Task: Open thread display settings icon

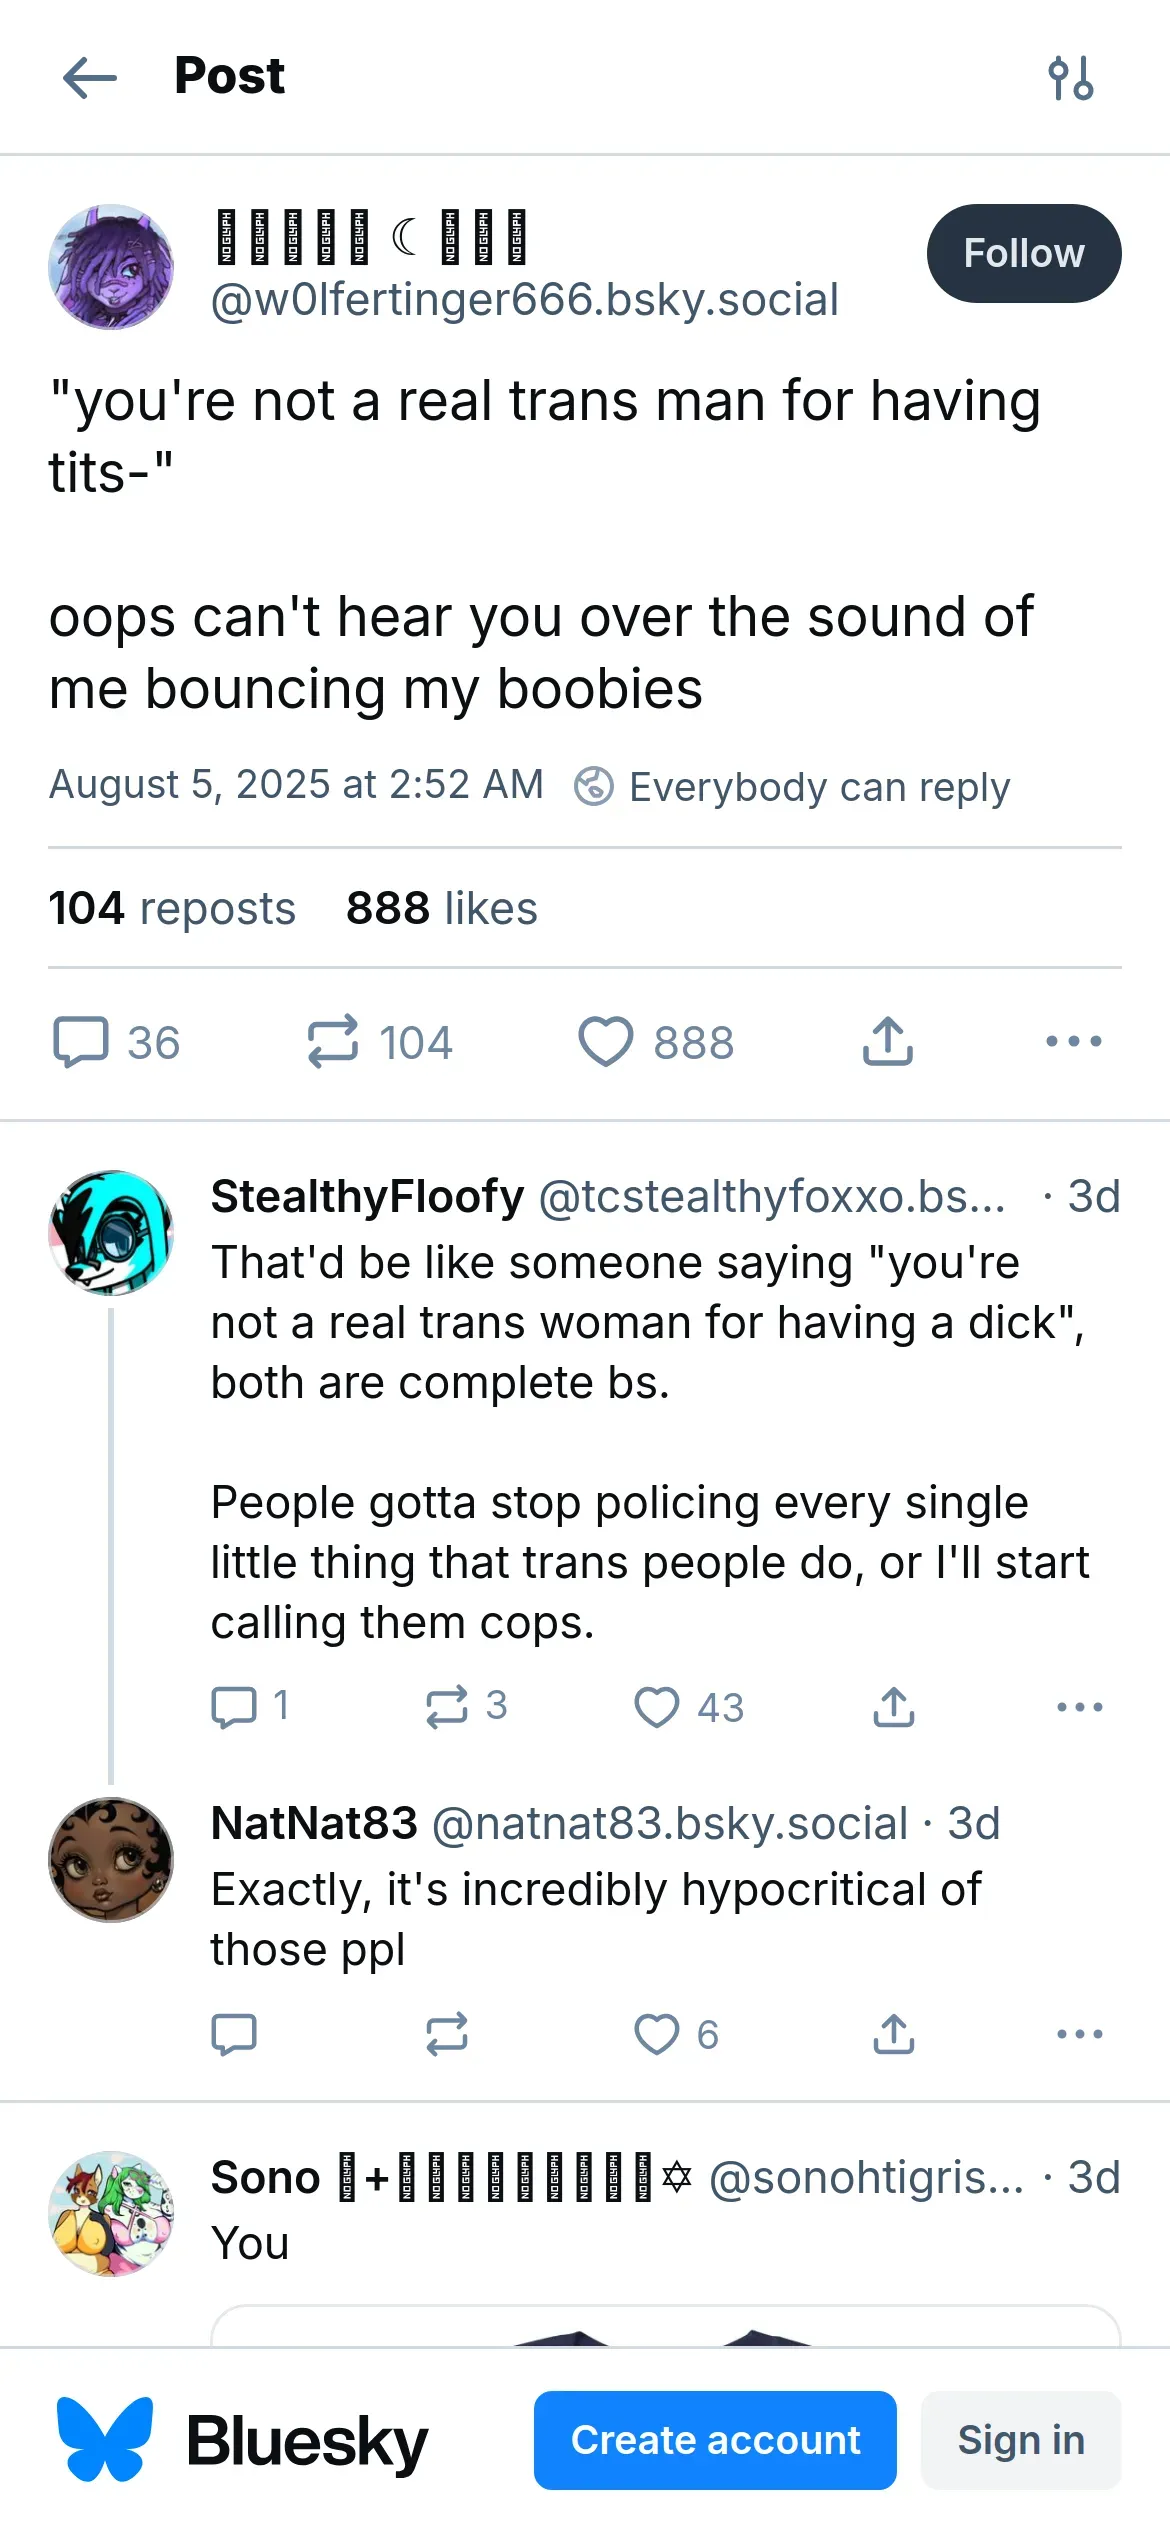Action: 1070,78
